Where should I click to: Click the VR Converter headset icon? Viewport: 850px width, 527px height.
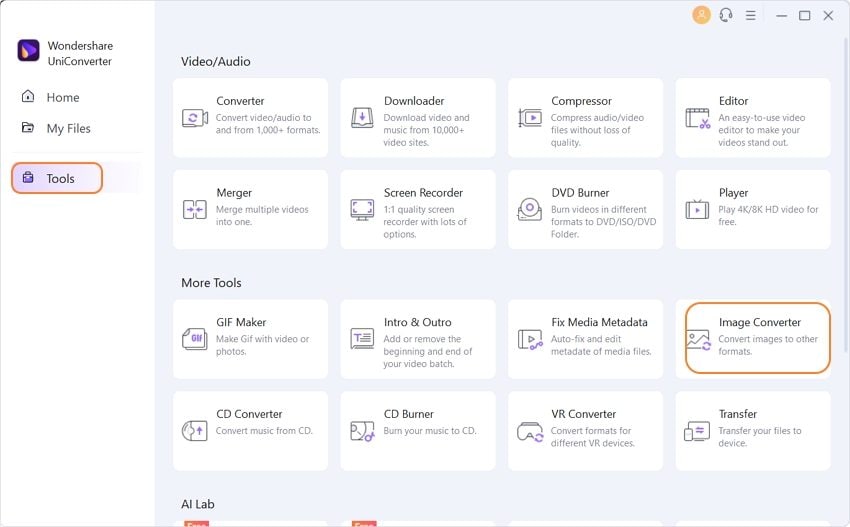[530, 432]
